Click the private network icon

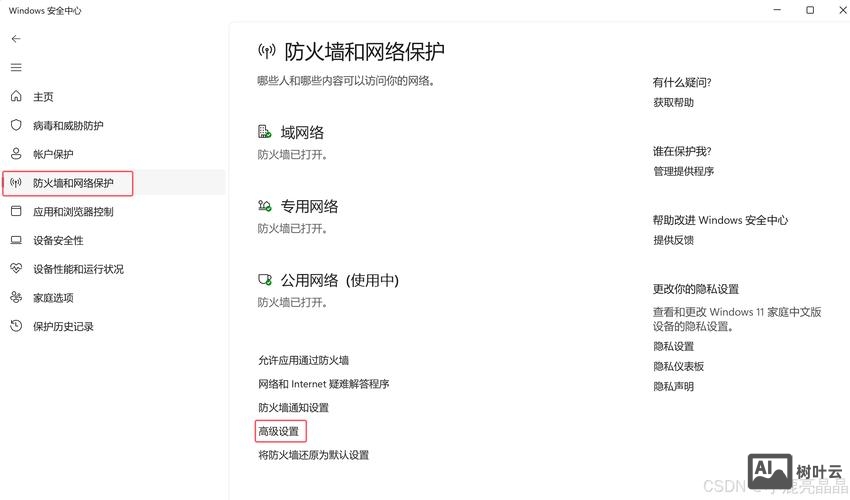(x=265, y=206)
